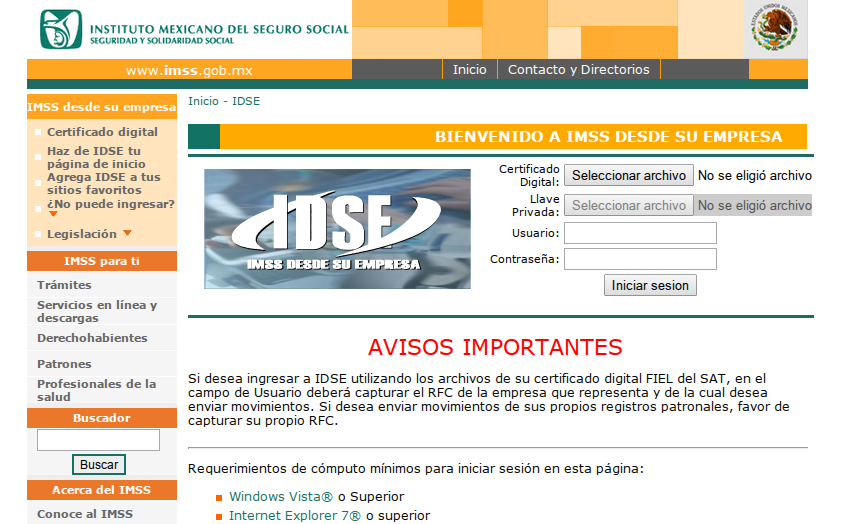
Task: Click the Acerca del IMSS header
Action: coord(102,490)
